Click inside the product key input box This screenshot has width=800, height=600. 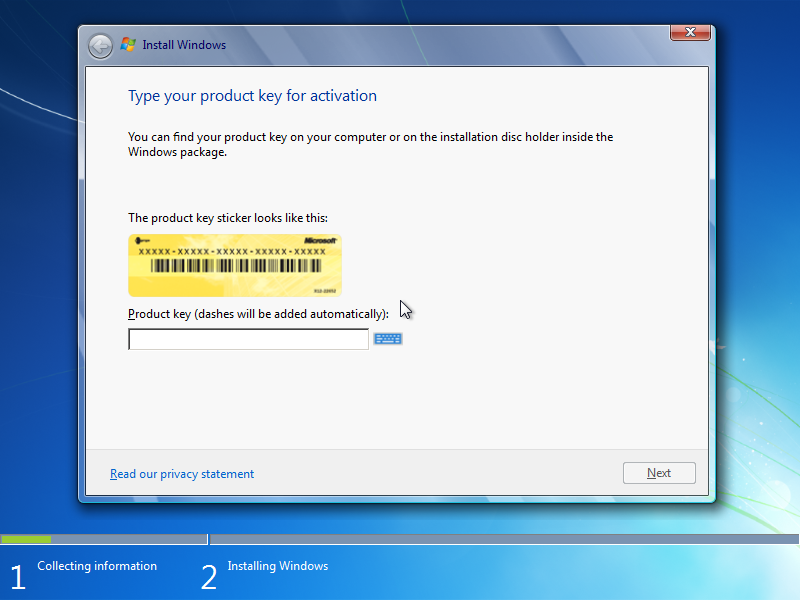(248, 338)
